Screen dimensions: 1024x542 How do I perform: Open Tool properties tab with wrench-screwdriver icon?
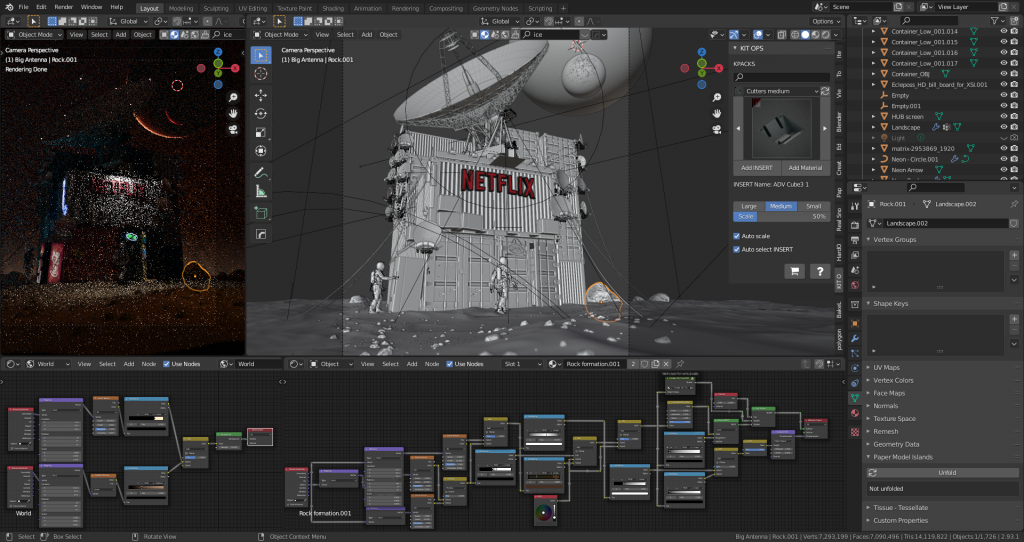click(855, 206)
